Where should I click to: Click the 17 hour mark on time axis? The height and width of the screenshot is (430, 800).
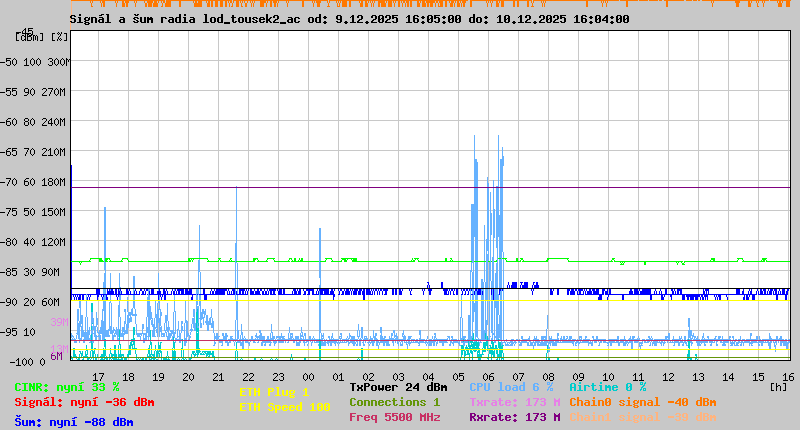click(98, 377)
